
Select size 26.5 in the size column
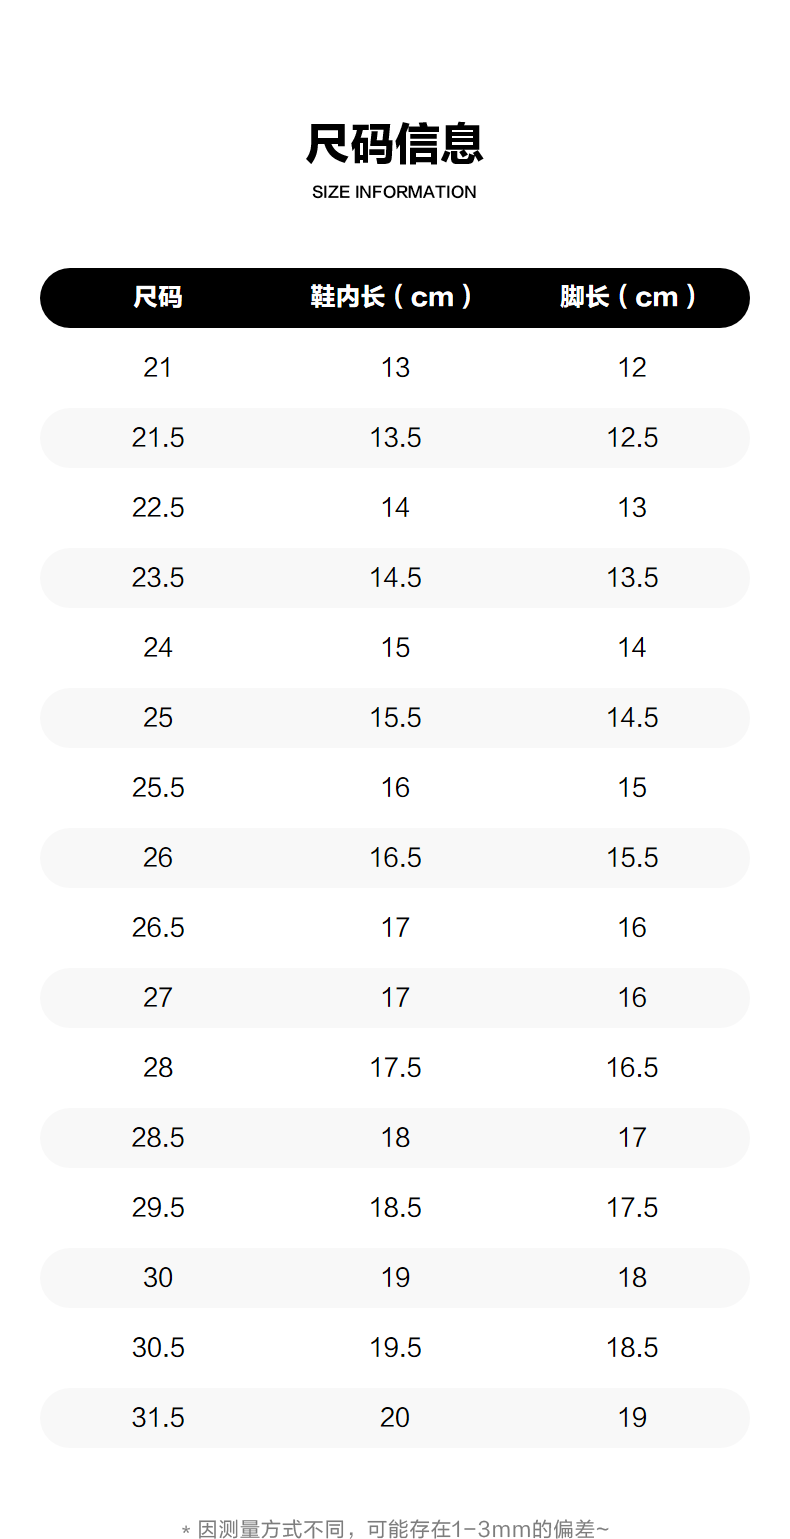pyautogui.click(x=158, y=928)
